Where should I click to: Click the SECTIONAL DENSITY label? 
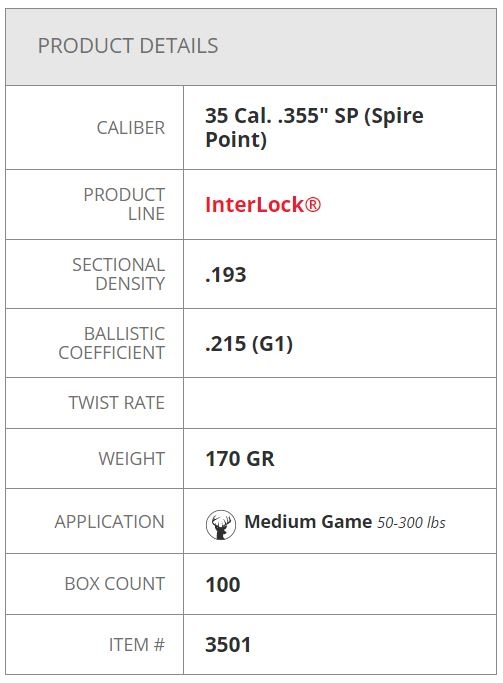[x=118, y=274]
